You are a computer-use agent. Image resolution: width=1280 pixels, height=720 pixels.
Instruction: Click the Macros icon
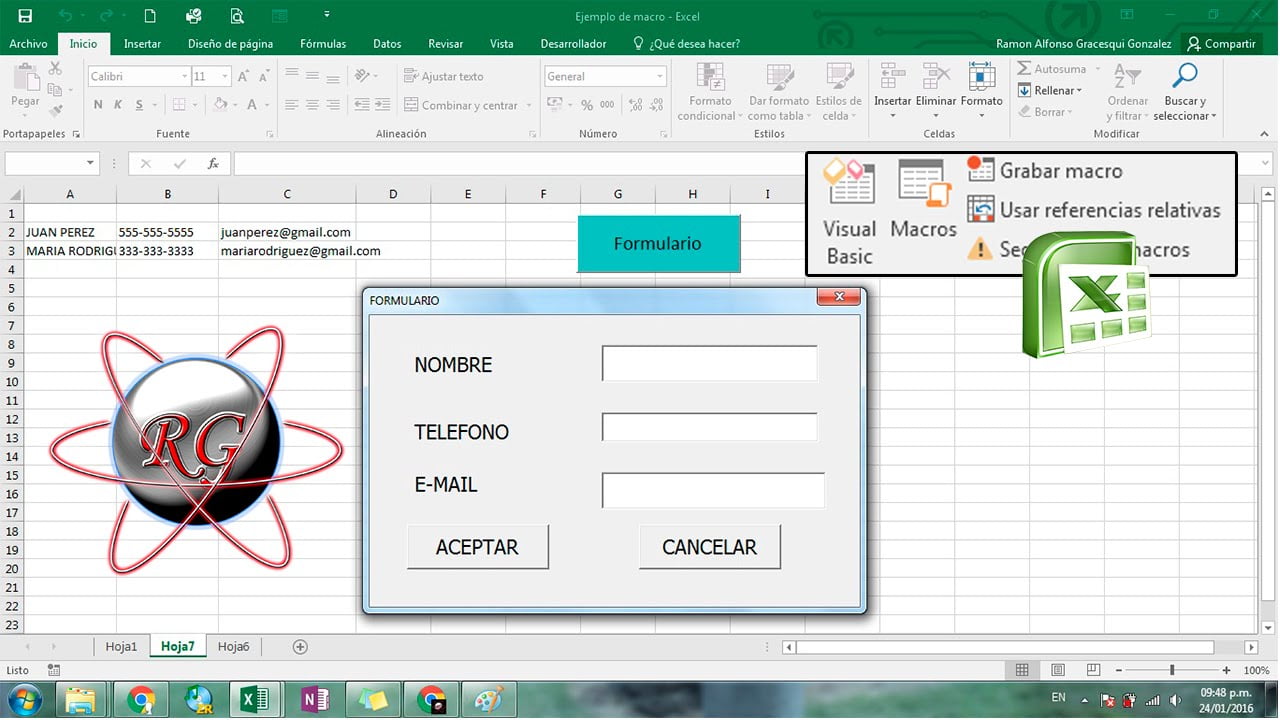pyautogui.click(x=924, y=183)
